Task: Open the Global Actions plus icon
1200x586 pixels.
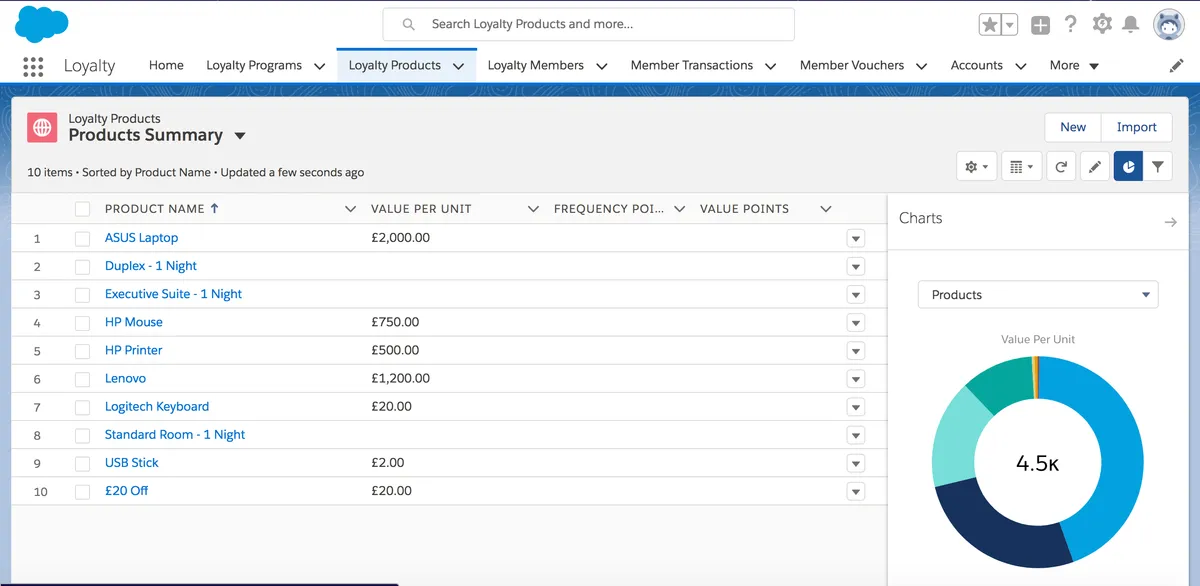Action: point(1040,25)
